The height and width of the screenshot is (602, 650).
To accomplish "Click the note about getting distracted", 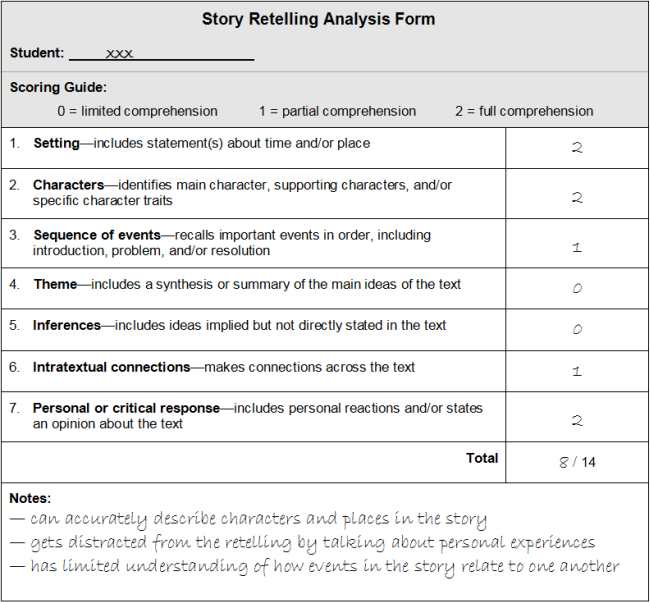I will [302, 543].
